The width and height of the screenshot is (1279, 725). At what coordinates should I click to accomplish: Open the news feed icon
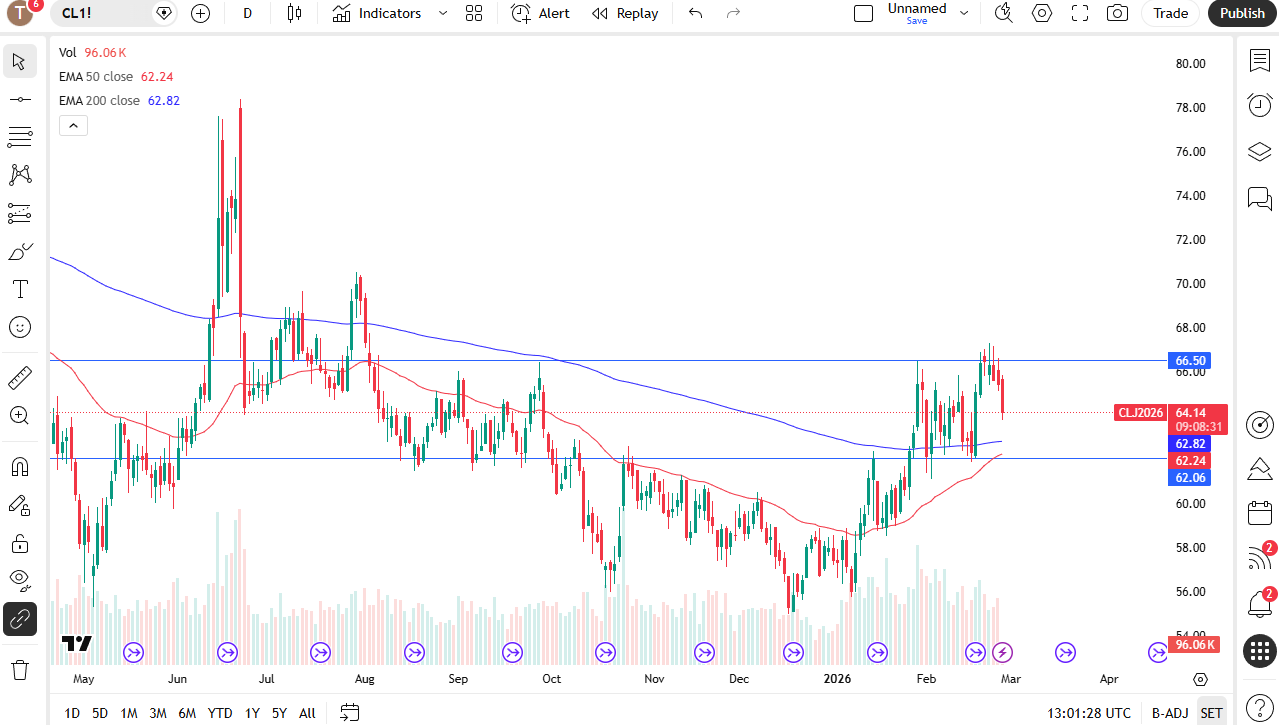[x=1259, y=559]
